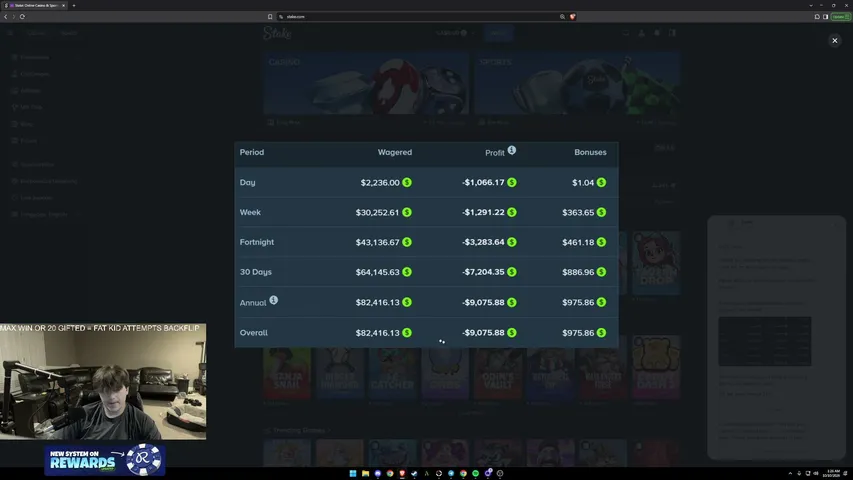Viewport: 853px width, 480px height.
Task: Open the hamburger menu in Stake header
Action: [10, 33]
